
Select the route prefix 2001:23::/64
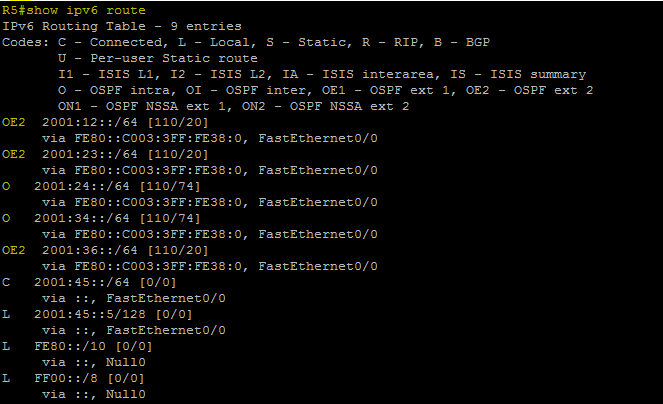[x=90, y=154]
